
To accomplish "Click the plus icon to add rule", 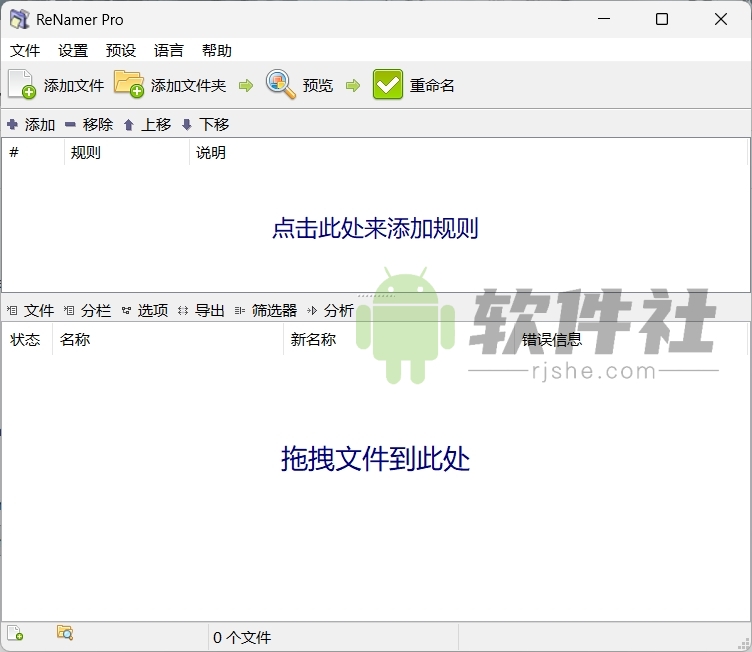I will point(12,124).
